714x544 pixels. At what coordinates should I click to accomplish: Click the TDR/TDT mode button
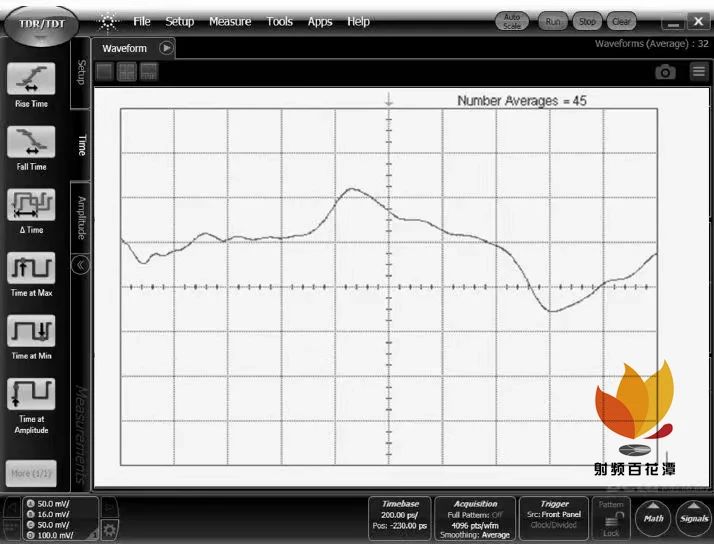(41, 24)
